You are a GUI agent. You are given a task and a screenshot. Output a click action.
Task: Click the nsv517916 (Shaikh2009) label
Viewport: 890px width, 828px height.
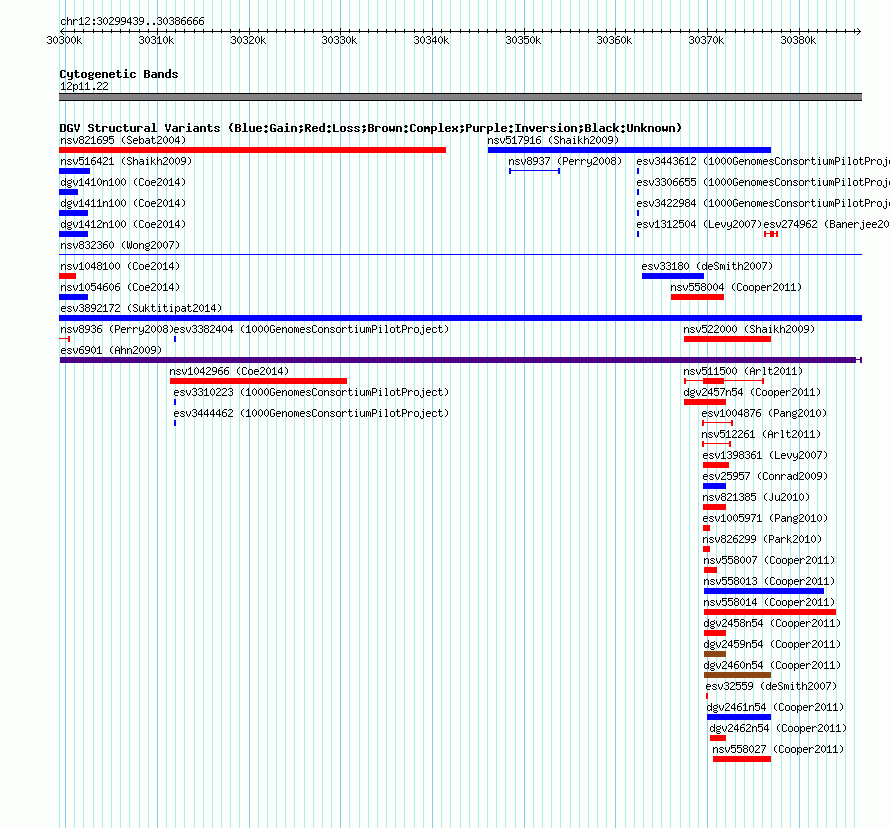click(553, 140)
